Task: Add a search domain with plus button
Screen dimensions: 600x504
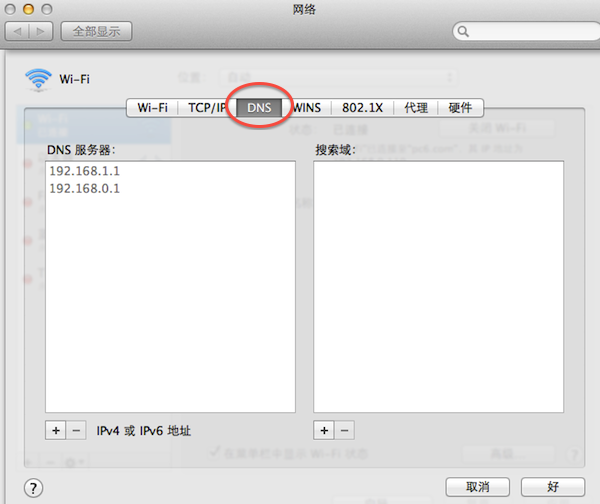Action: point(324,431)
